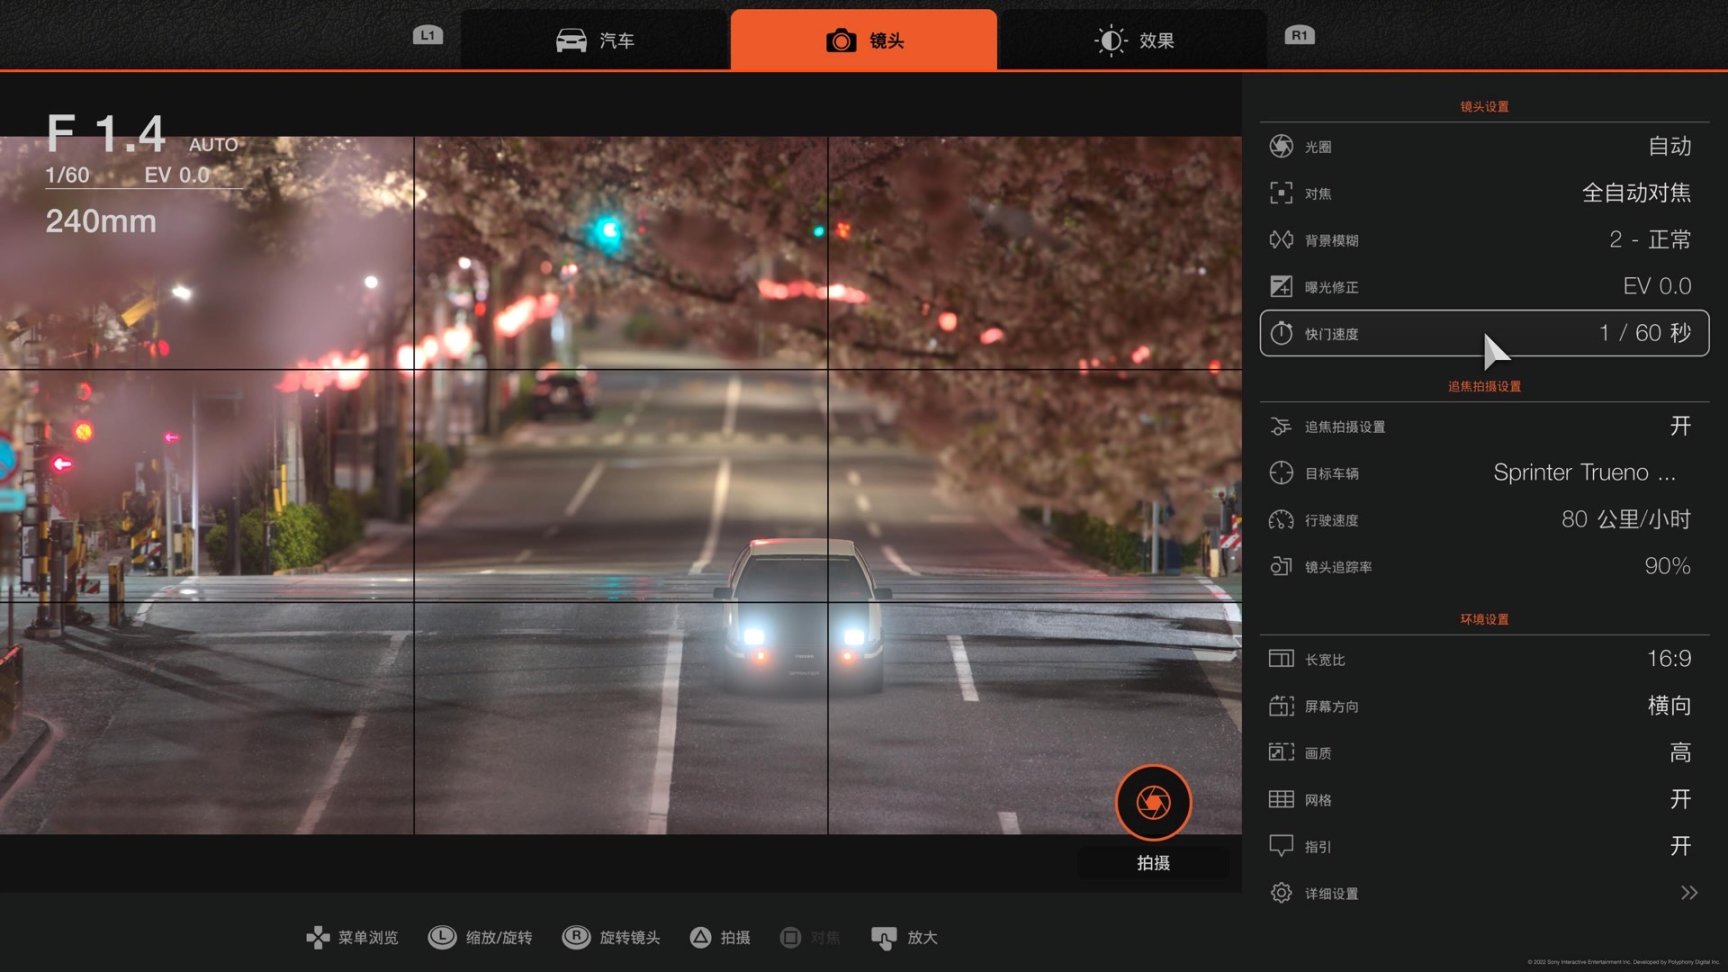Click the focus 对焦 bracket icon
This screenshot has width=1728, height=972.
1281,193
